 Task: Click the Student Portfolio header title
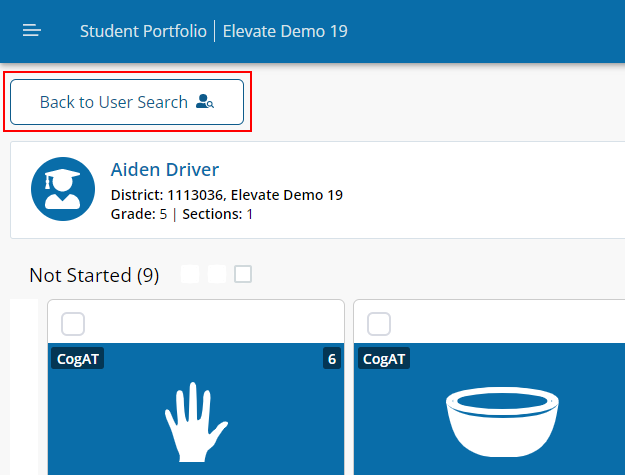point(143,31)
